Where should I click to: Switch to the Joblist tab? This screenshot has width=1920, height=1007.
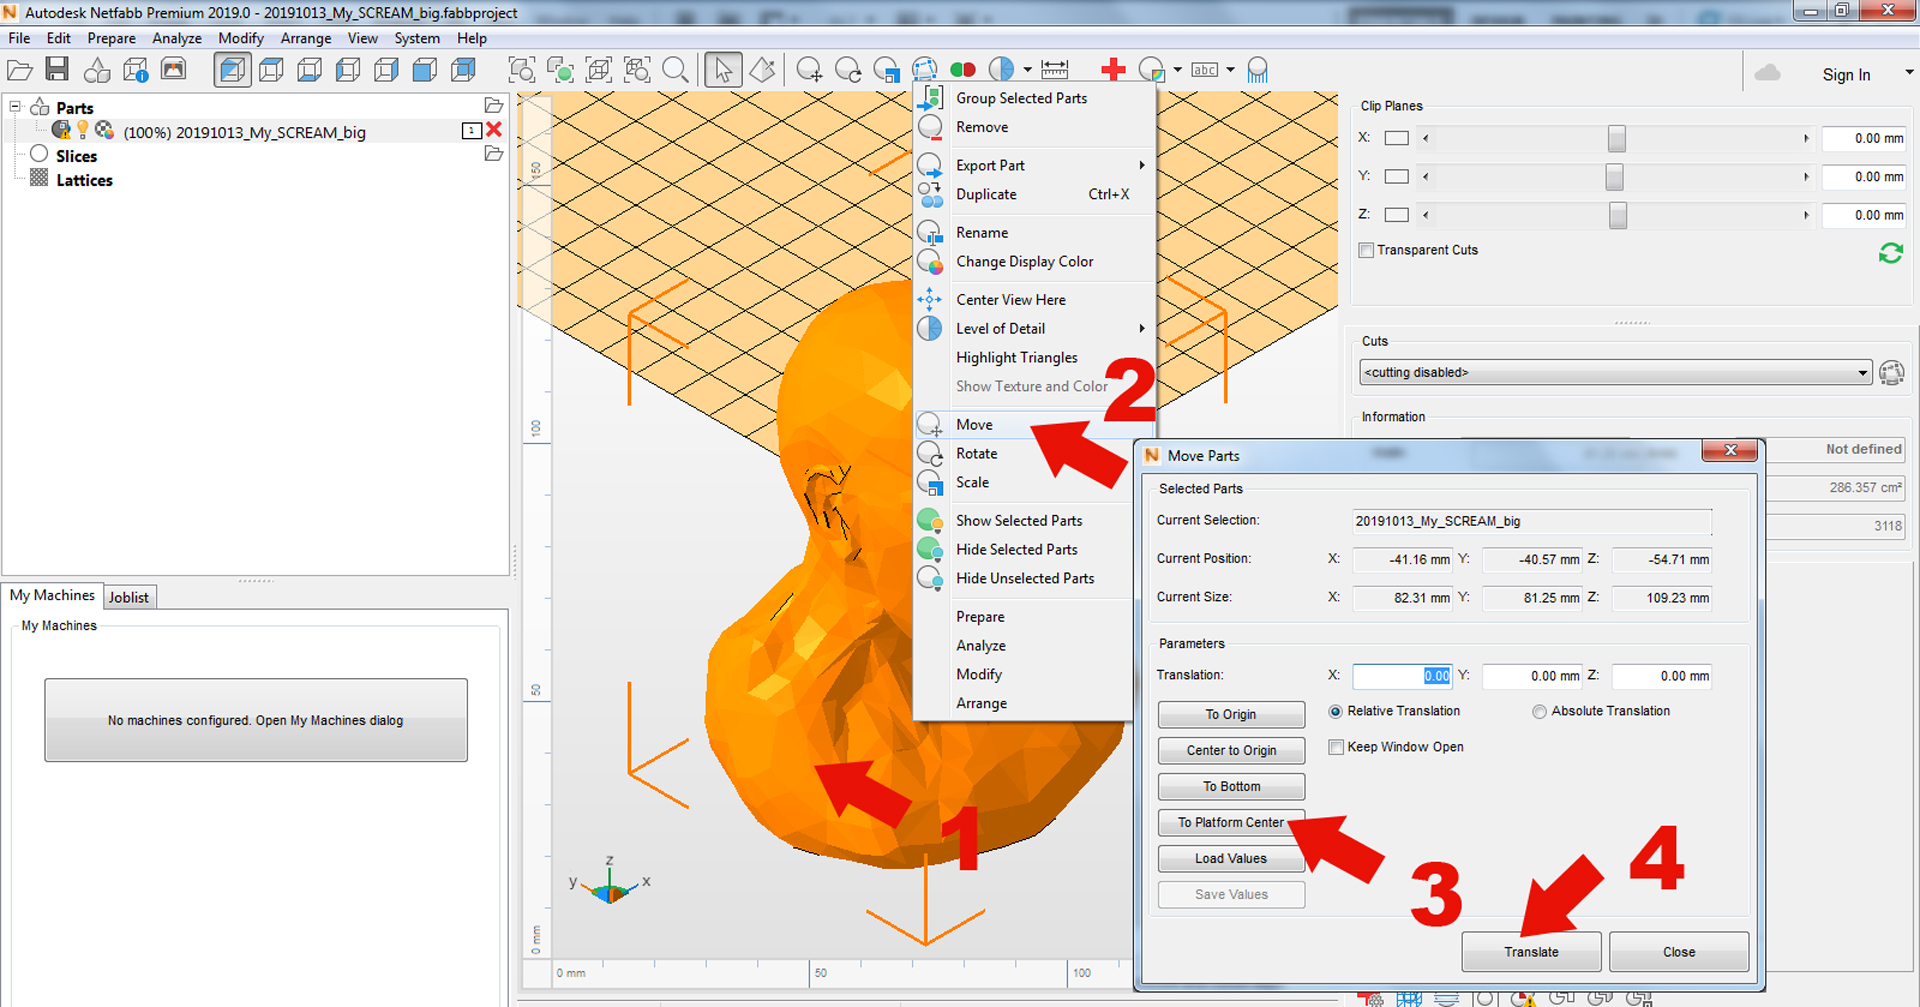pos(129,597)
